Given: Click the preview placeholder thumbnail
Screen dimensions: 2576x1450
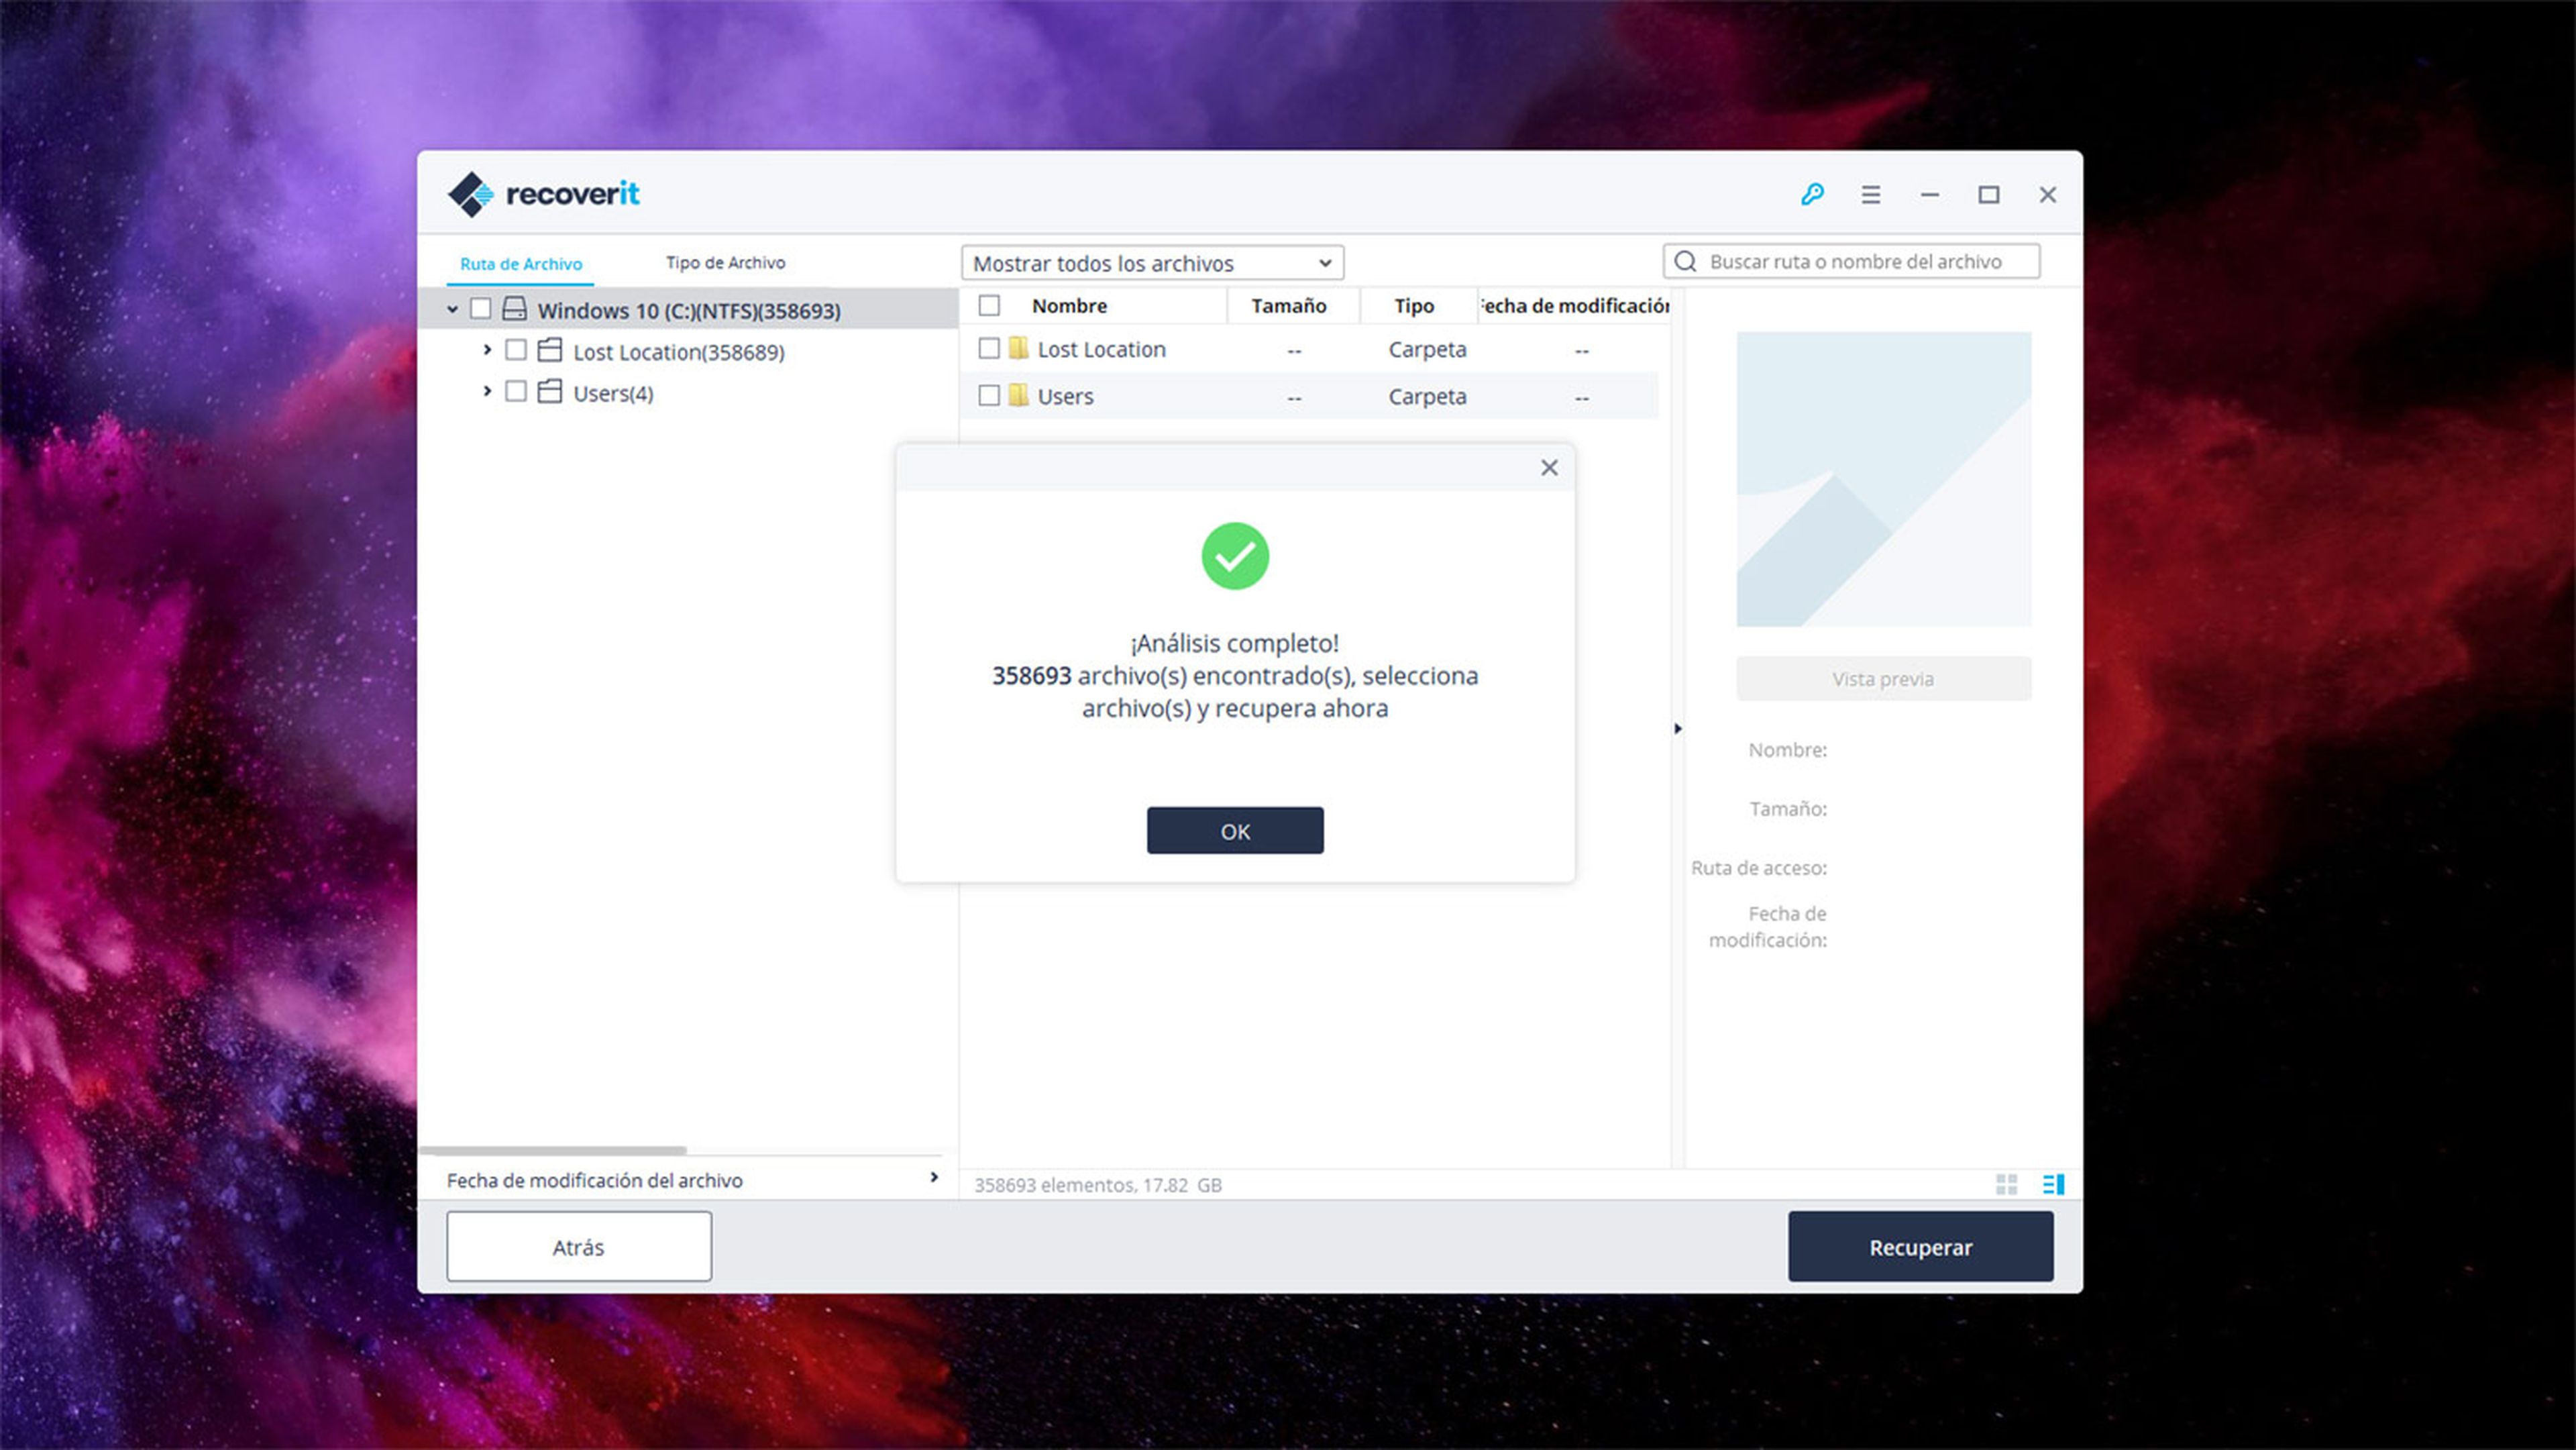Looking at the screenshot, I should tap(1883, 479).
